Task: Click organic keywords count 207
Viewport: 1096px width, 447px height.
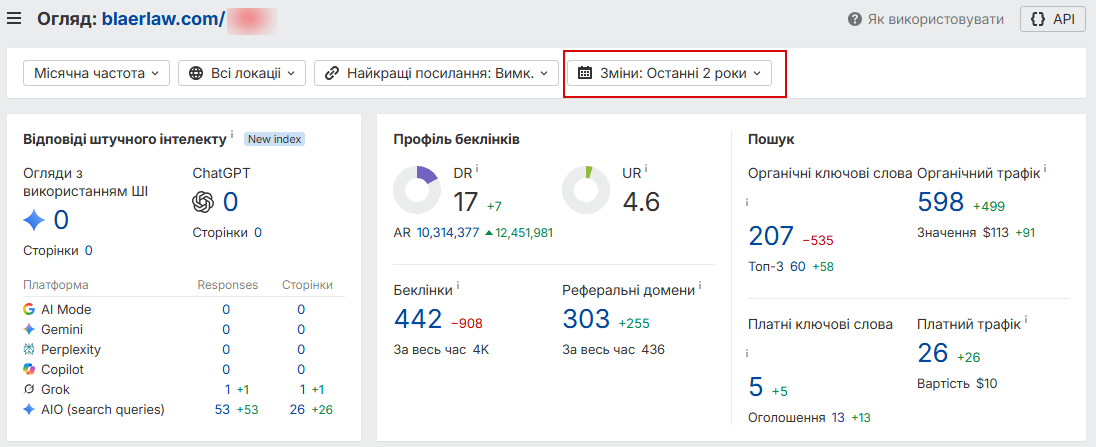Action: [771, 236]
